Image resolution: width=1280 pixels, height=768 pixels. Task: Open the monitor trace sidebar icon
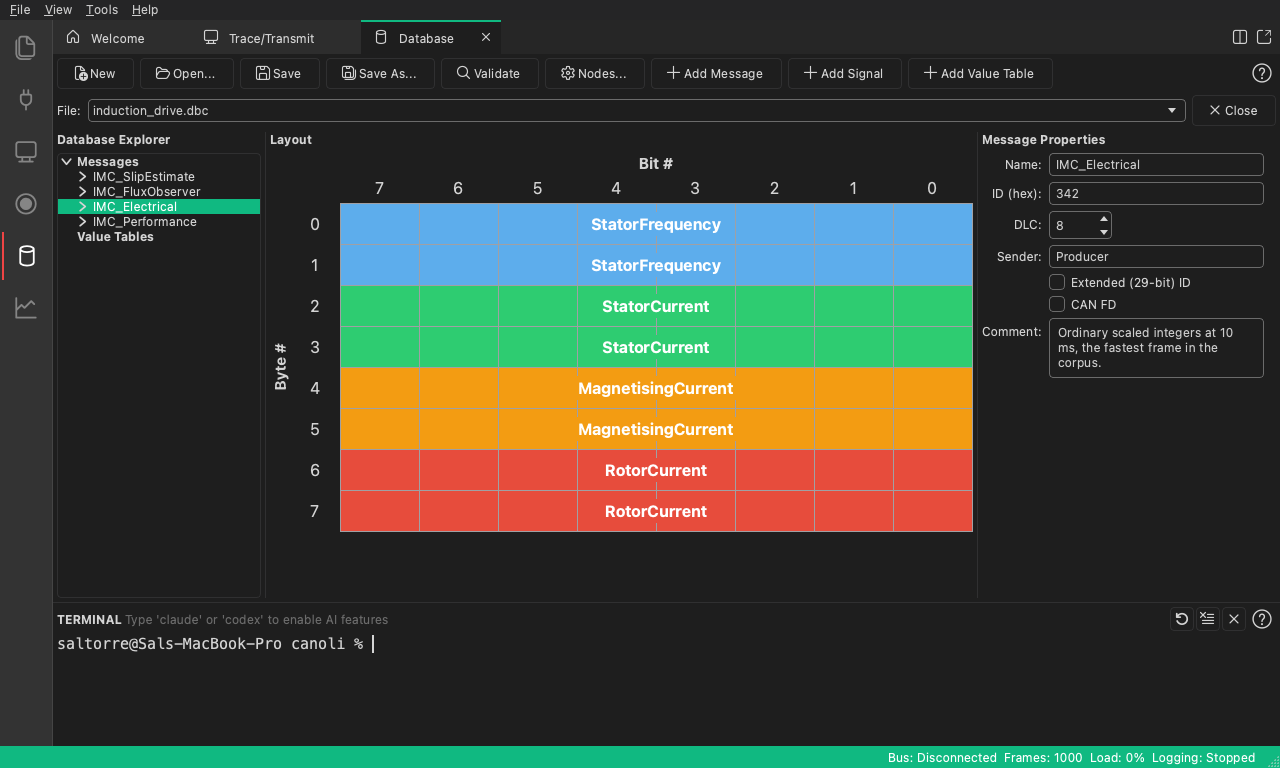26,152
